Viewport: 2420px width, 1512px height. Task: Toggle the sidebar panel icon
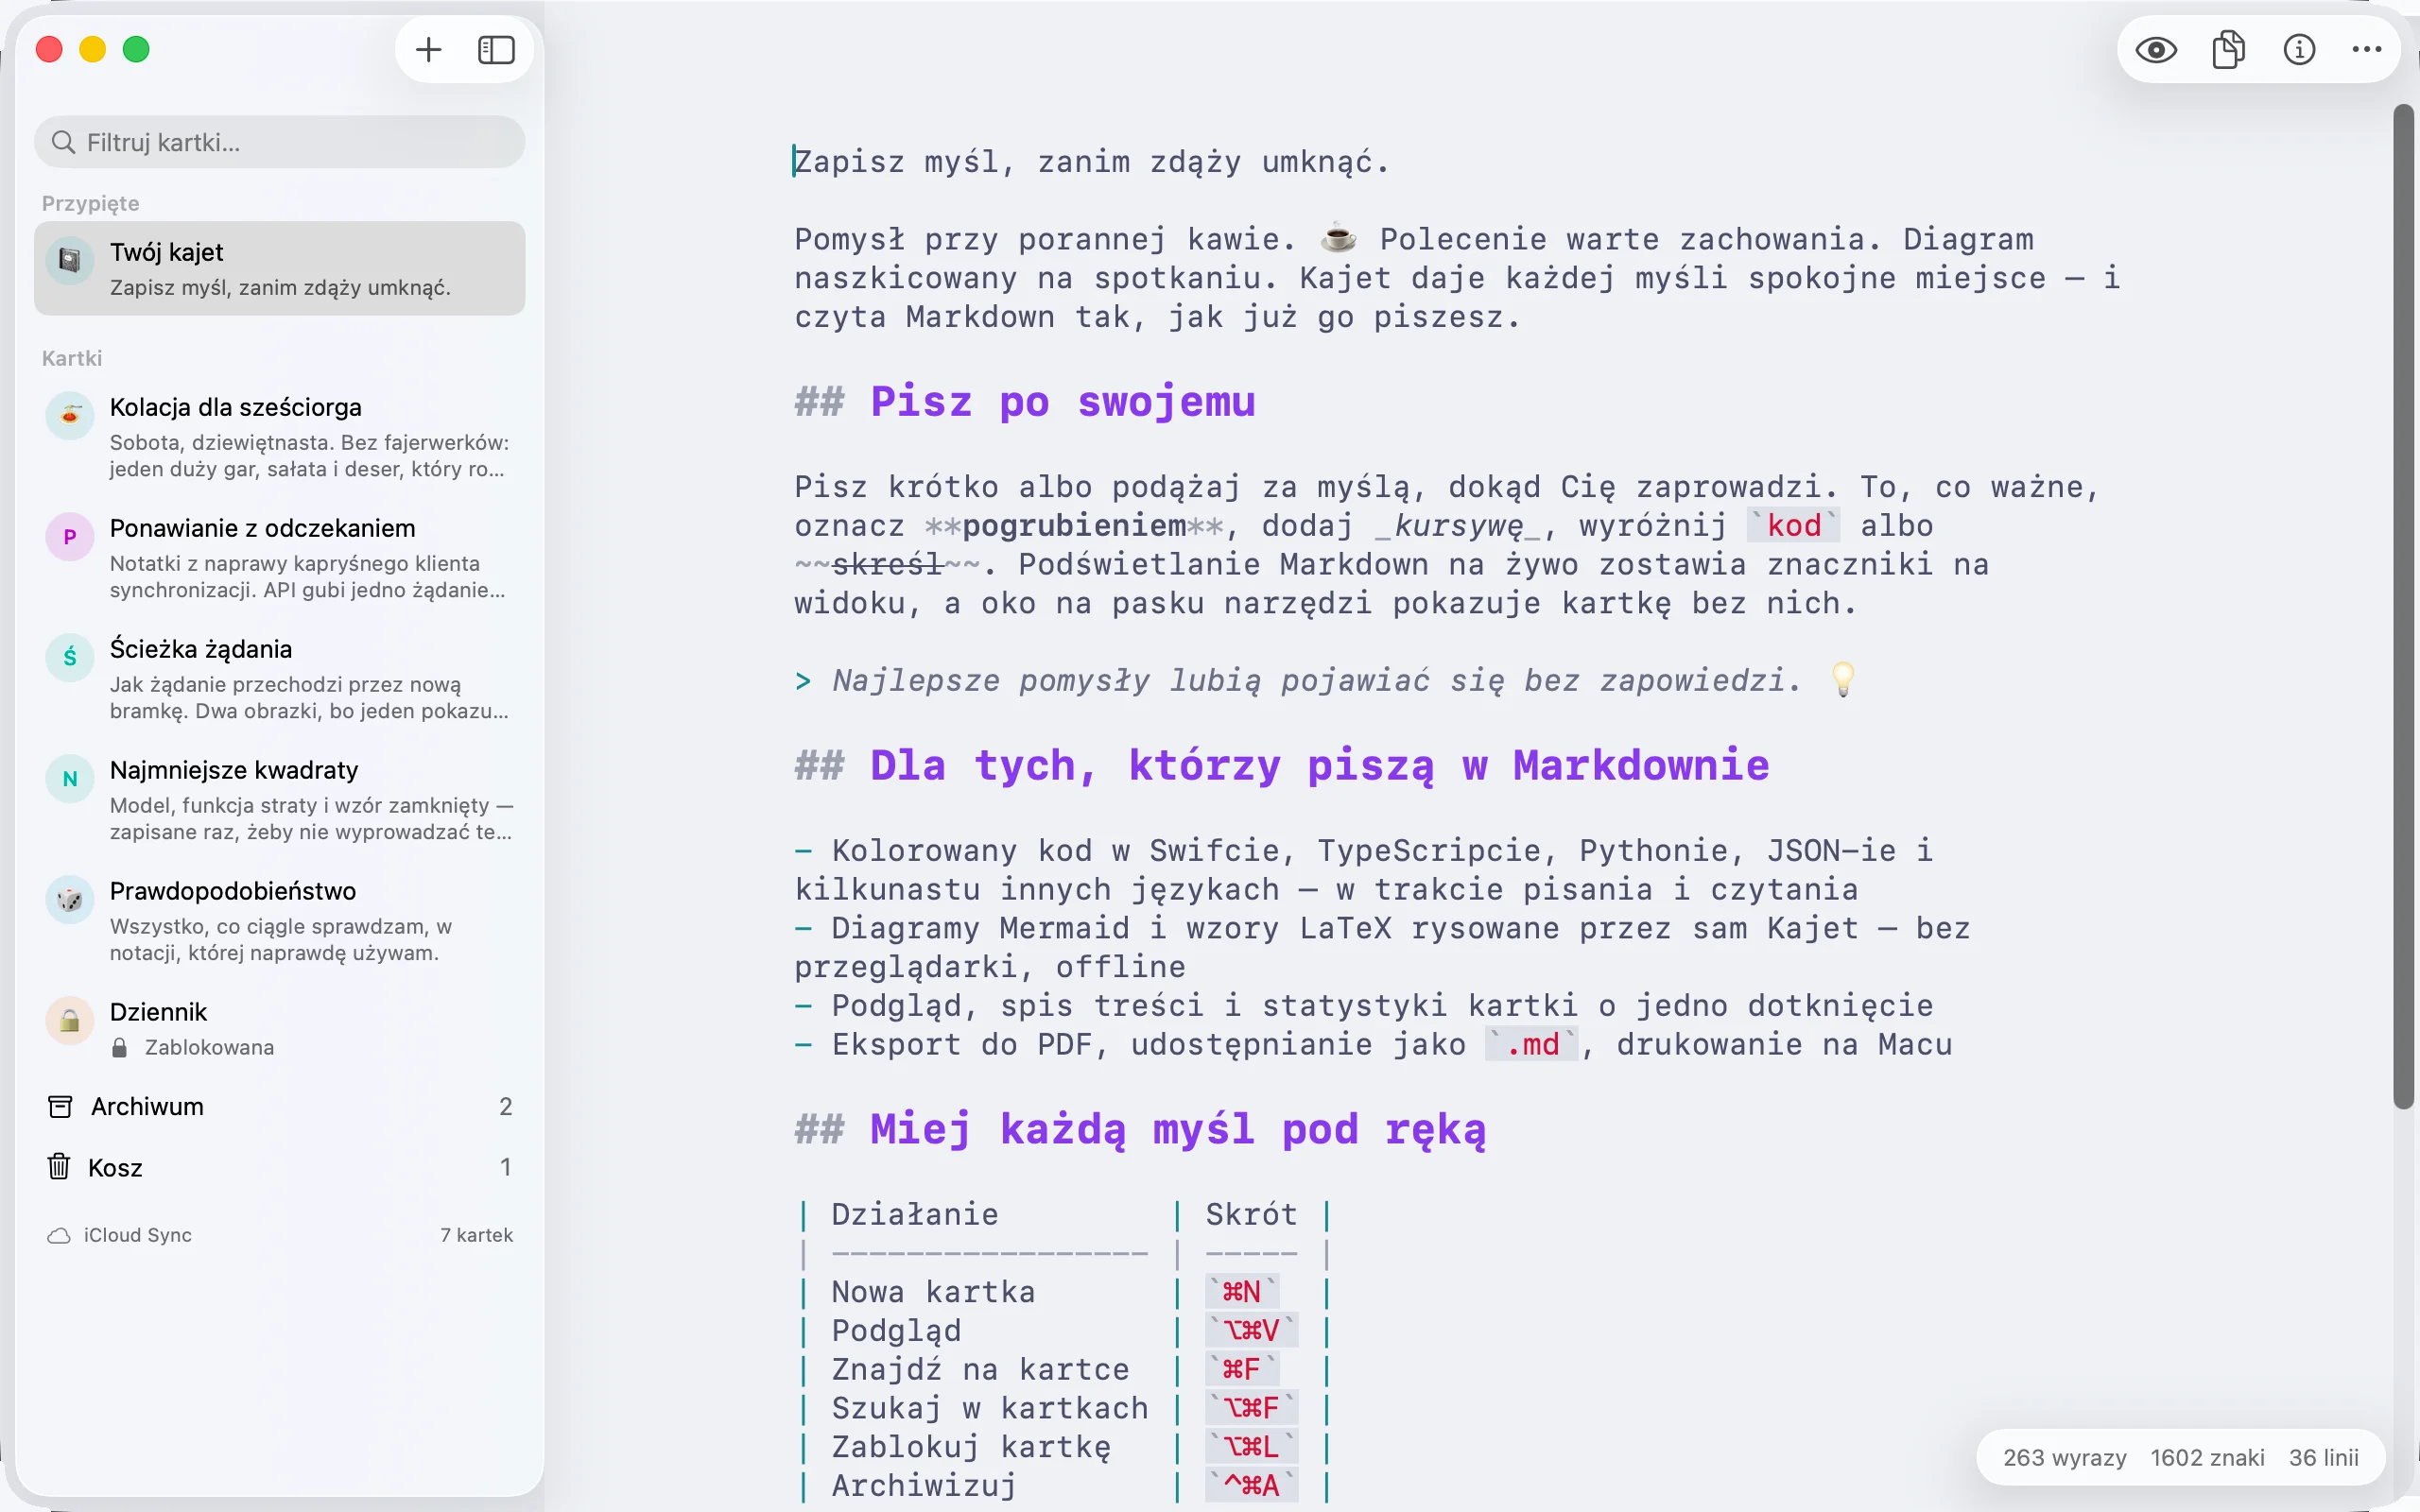[496, 50]
